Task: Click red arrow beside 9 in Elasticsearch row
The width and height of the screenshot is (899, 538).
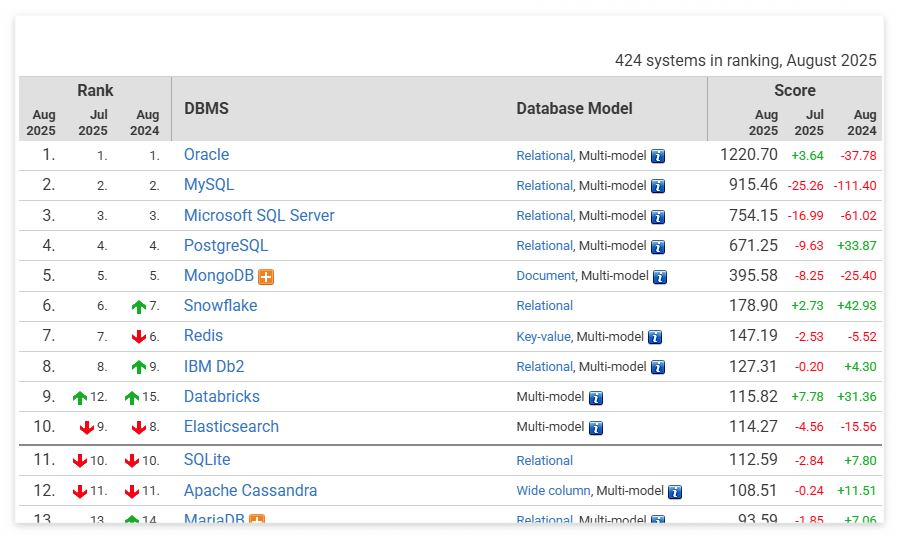Action: click(x=87, y=428)
